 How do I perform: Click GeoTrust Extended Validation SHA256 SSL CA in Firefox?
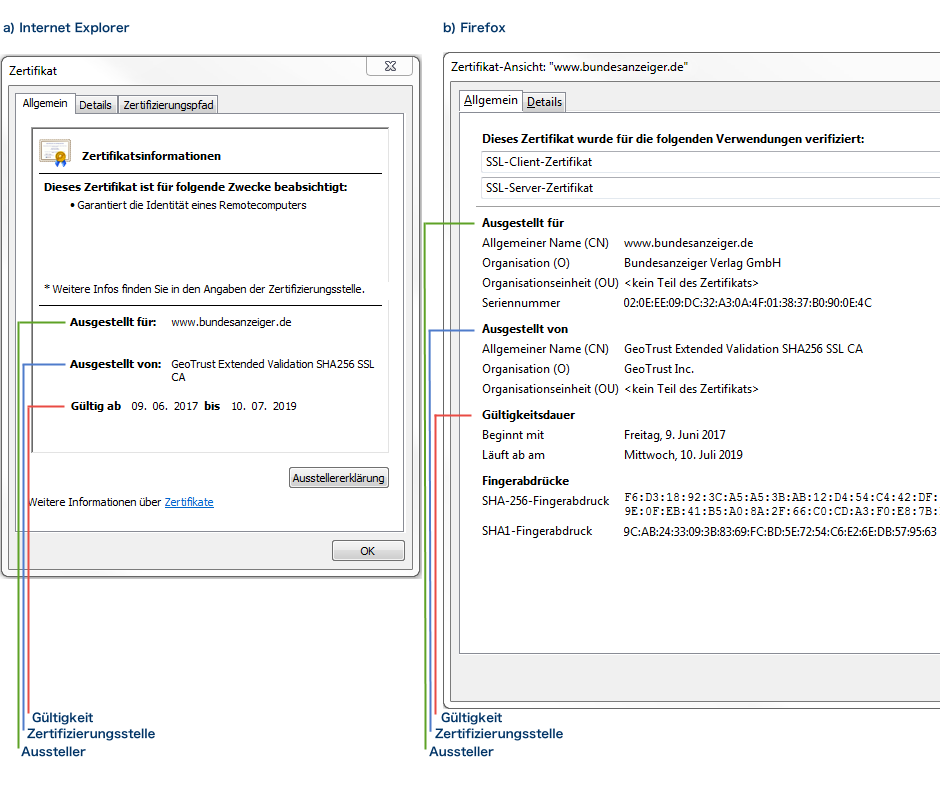click(743, 349)
